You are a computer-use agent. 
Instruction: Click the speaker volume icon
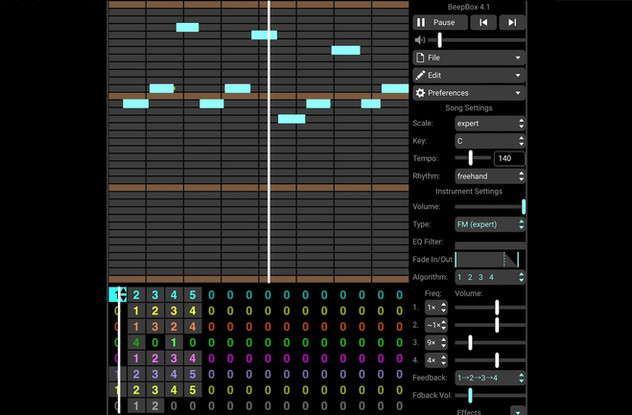point(420,40)
